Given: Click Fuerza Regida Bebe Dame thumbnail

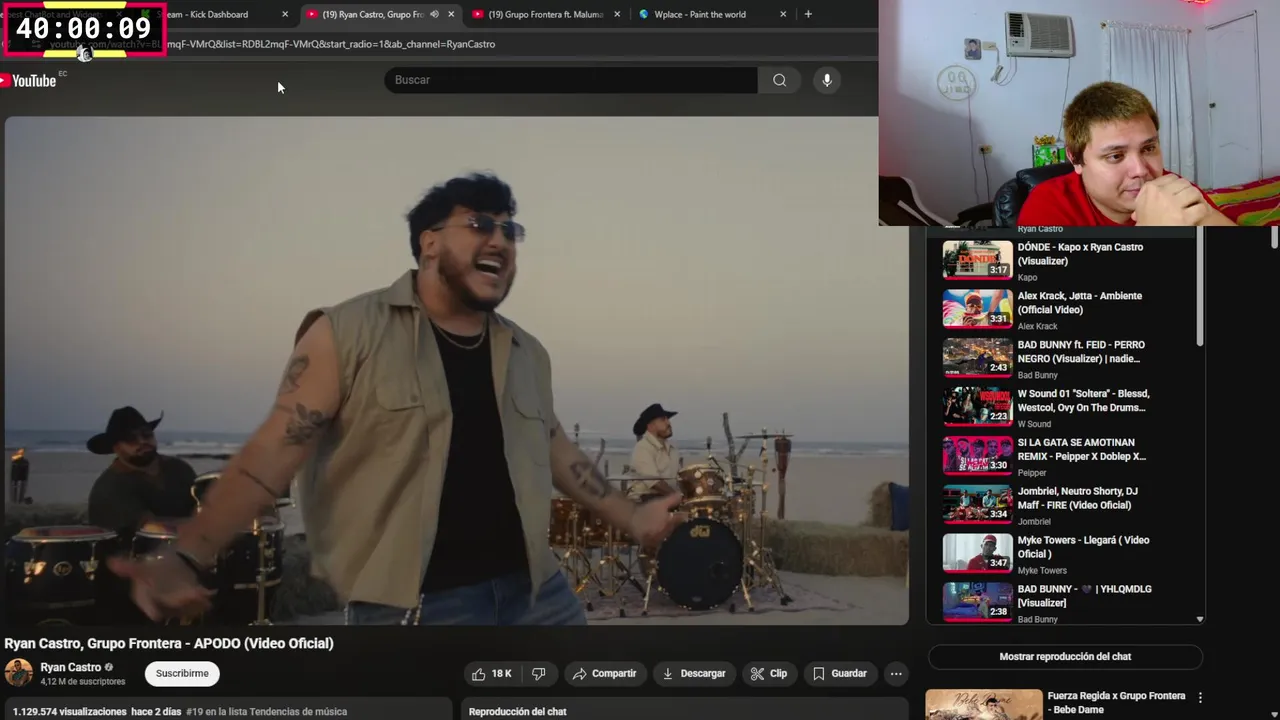Looking at the screenshot, I should tap(984, 705).
